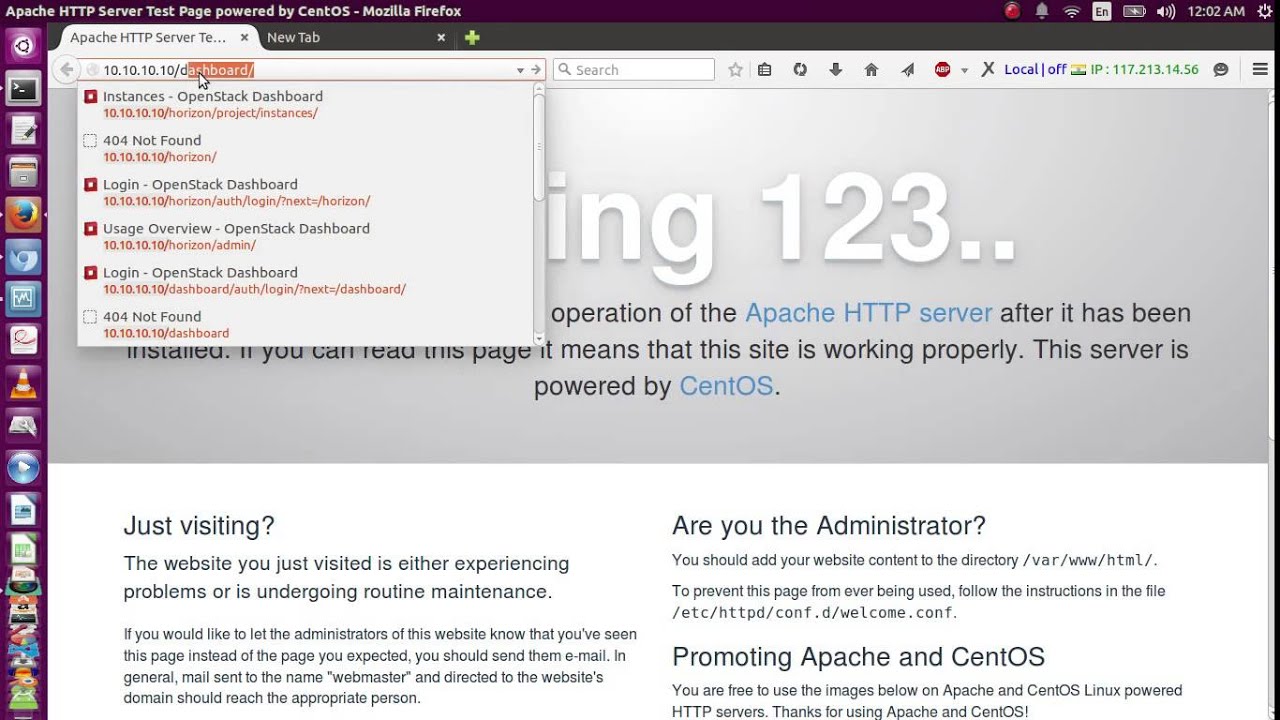Open the volume sound indicator

point(1166,11)
